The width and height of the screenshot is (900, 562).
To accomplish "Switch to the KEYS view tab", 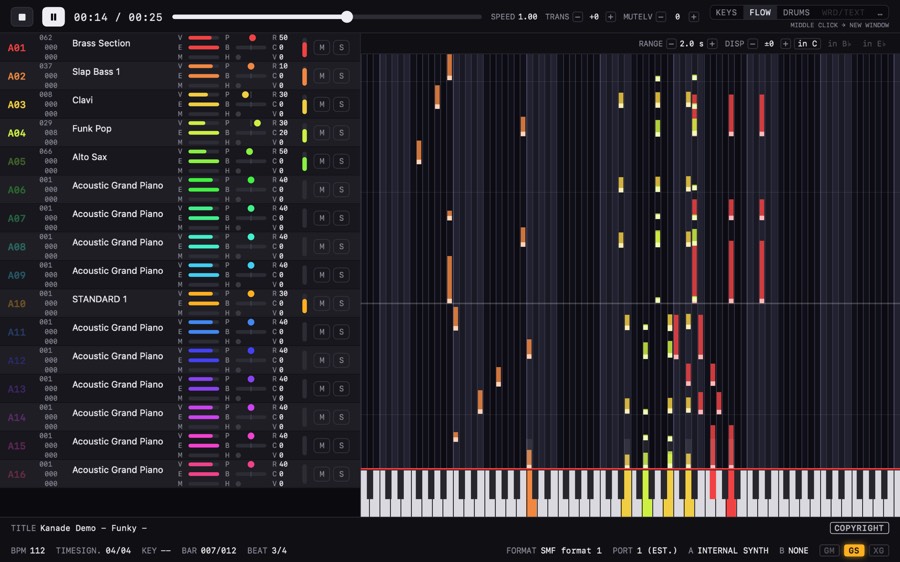I will point(726,12).
